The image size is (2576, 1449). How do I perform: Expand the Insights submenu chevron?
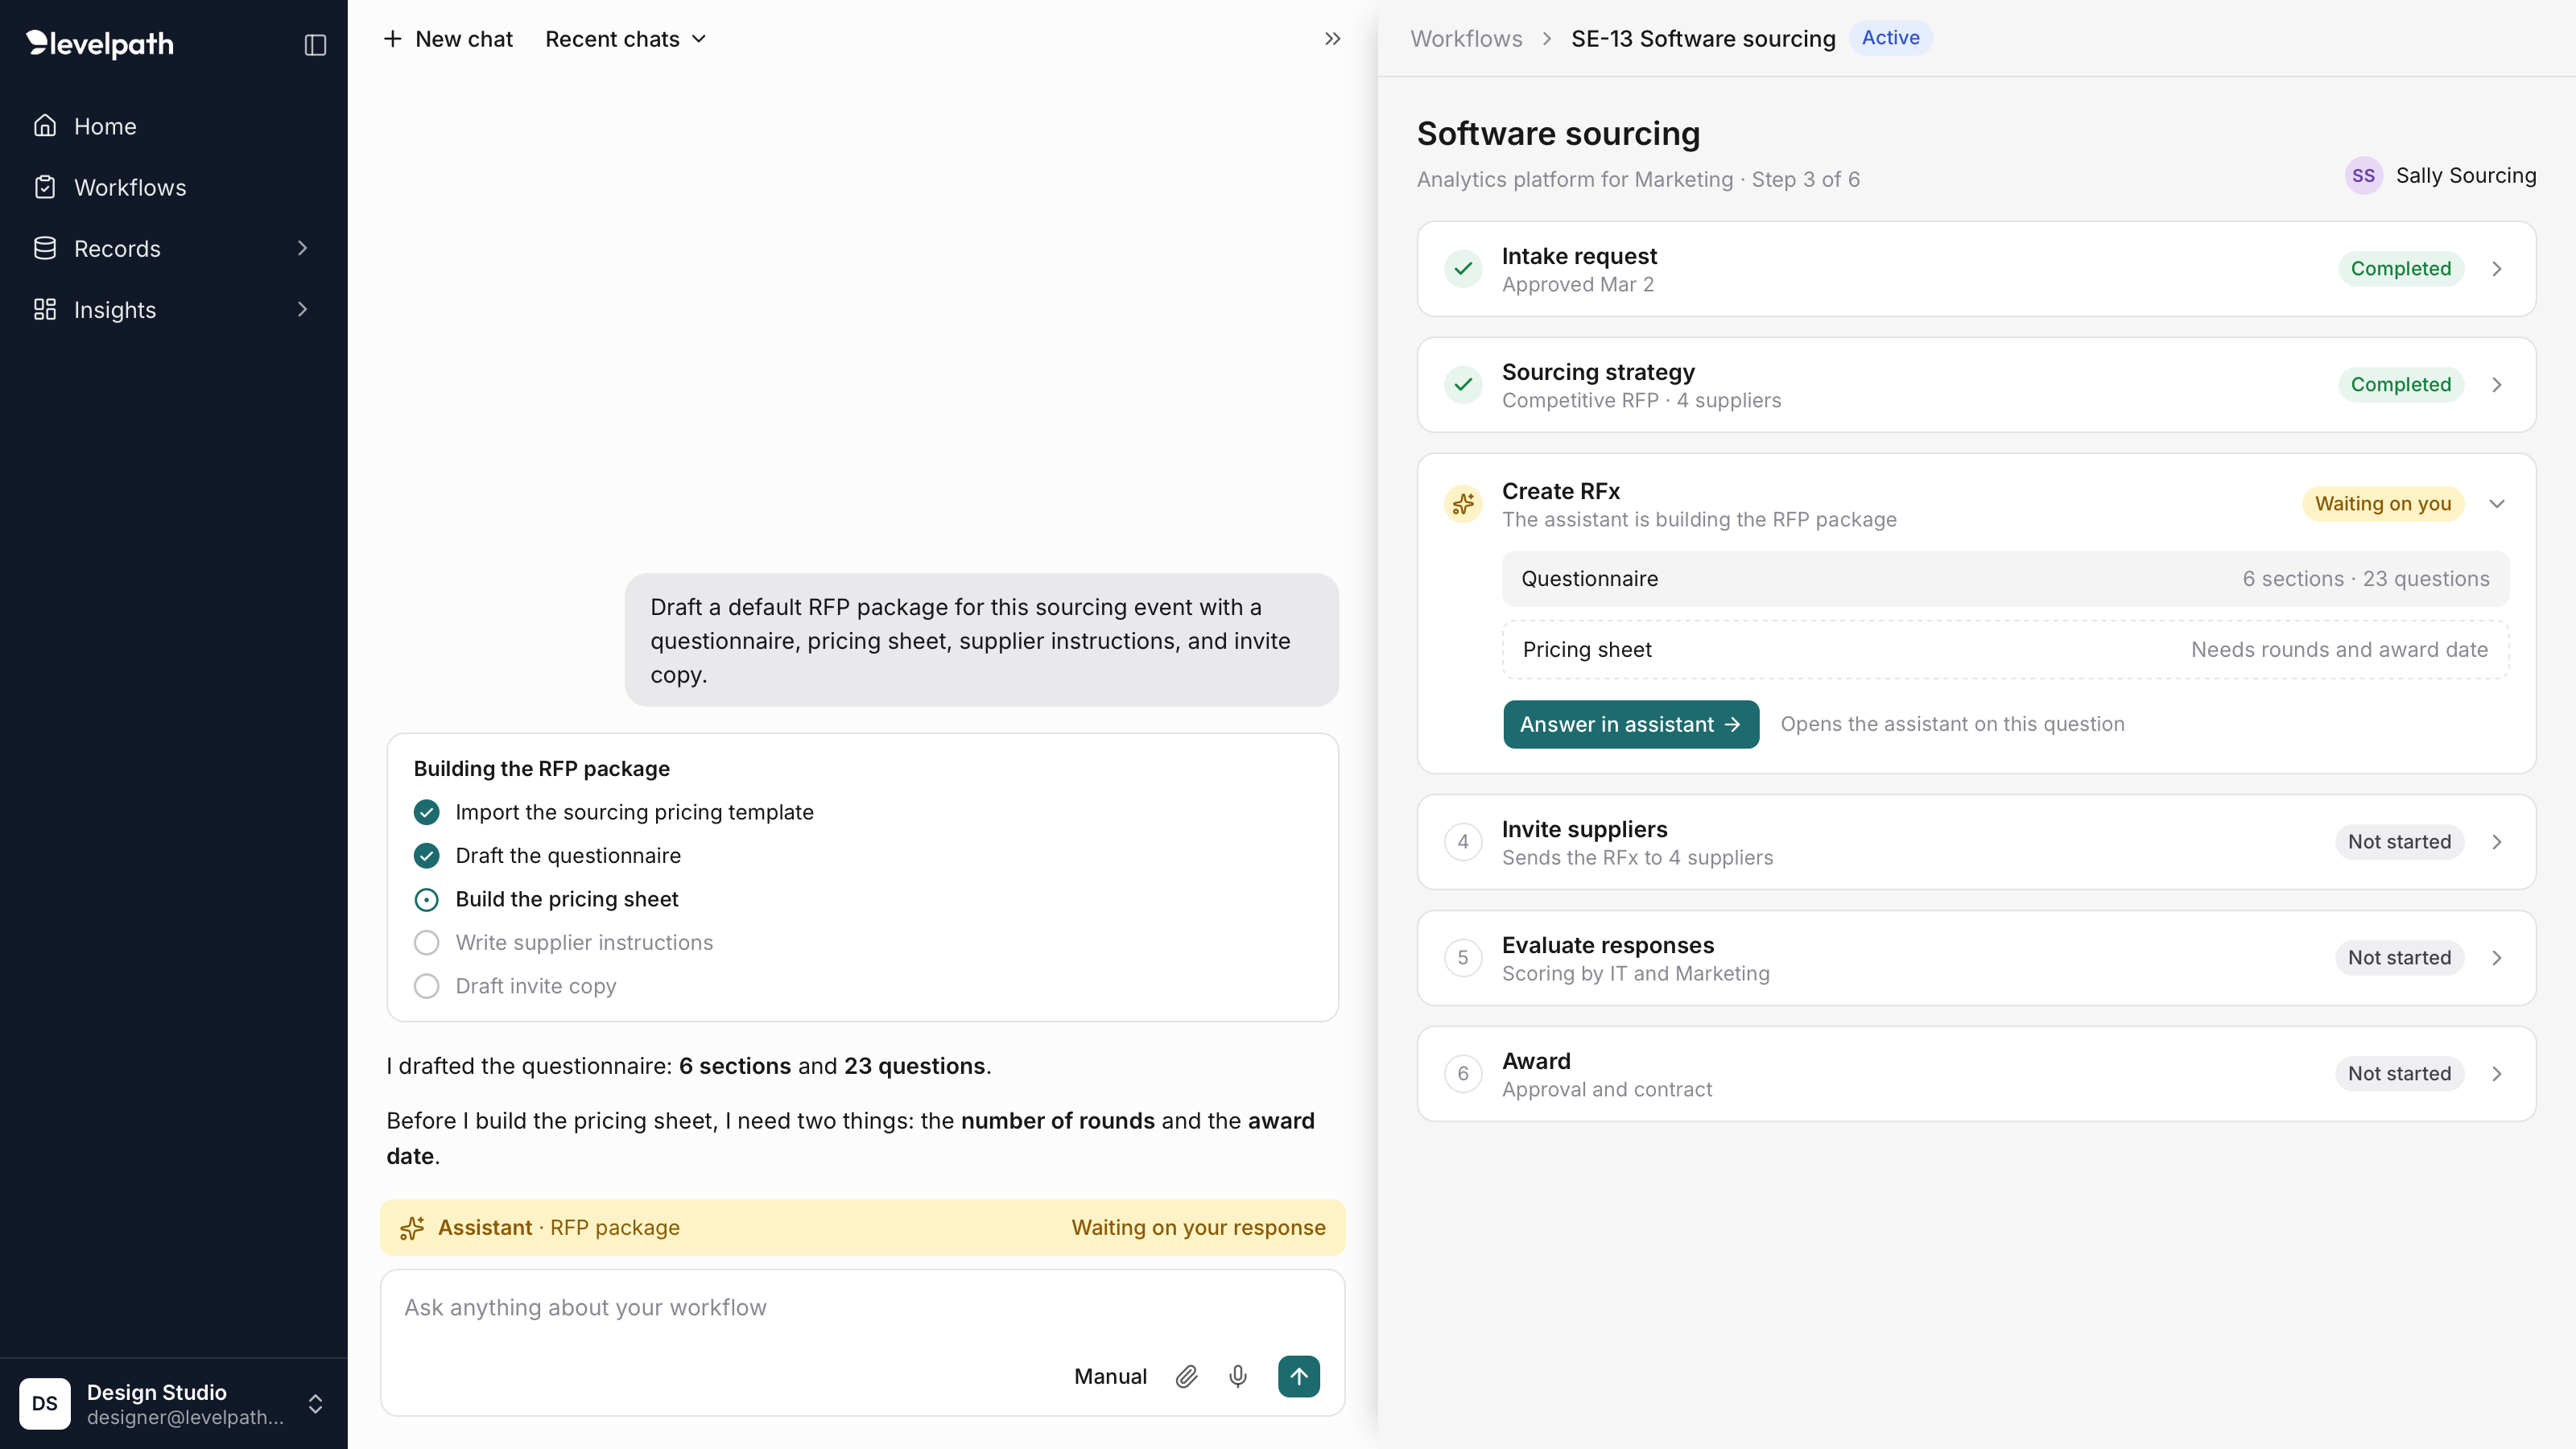click(302, 309)
